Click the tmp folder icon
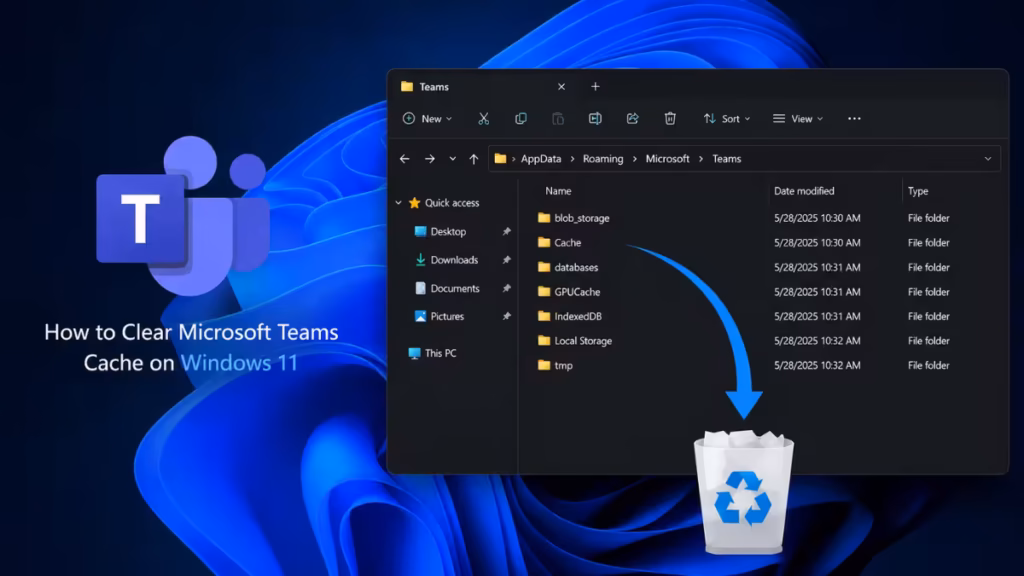Image resolution: width=1024 pixels, height=576 pixels. 544,365
